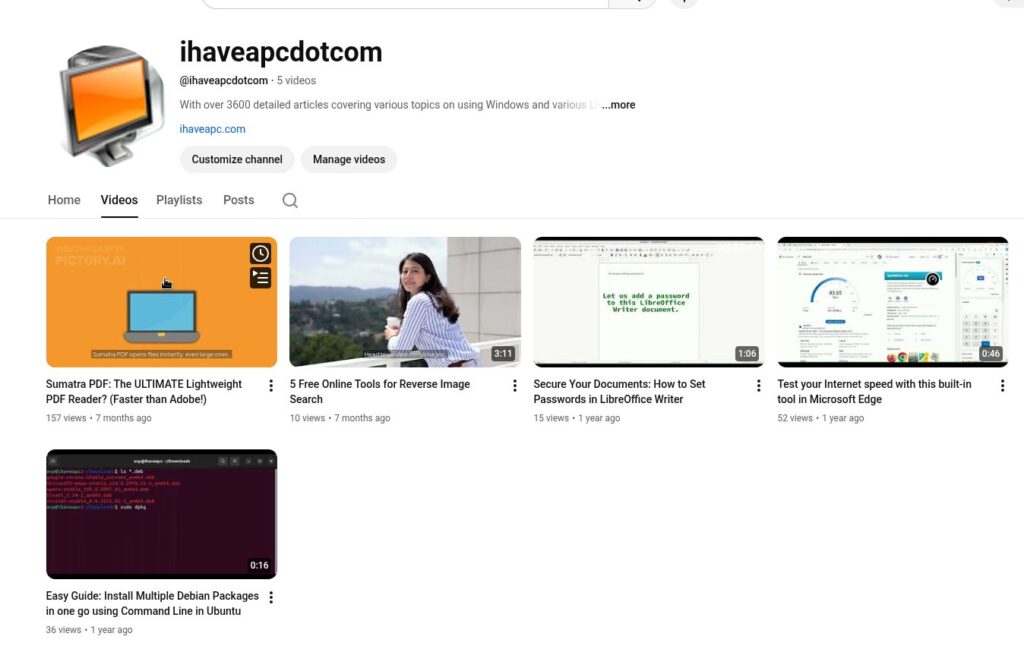This screenshot has width=1024, height=649.
Task: Open options menu for Sumatra PDF video
Action: click(x=271, y=386)
